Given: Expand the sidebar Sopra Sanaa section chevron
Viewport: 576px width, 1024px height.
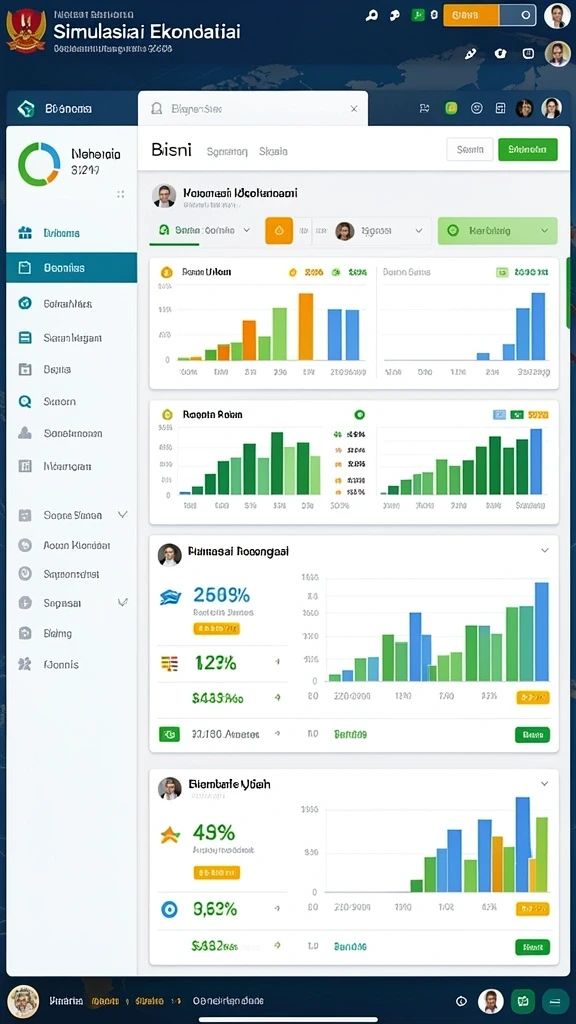Looking at the screenshot, I should pos(122,515).
